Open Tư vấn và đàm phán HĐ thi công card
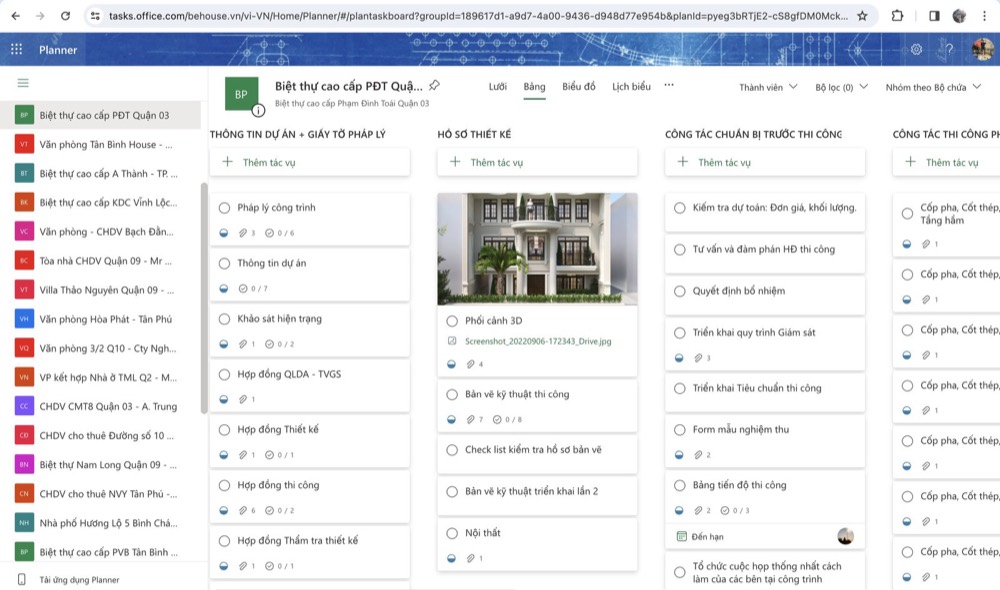The width and height of the screenshot is (1000, 590). coord(765,253)
